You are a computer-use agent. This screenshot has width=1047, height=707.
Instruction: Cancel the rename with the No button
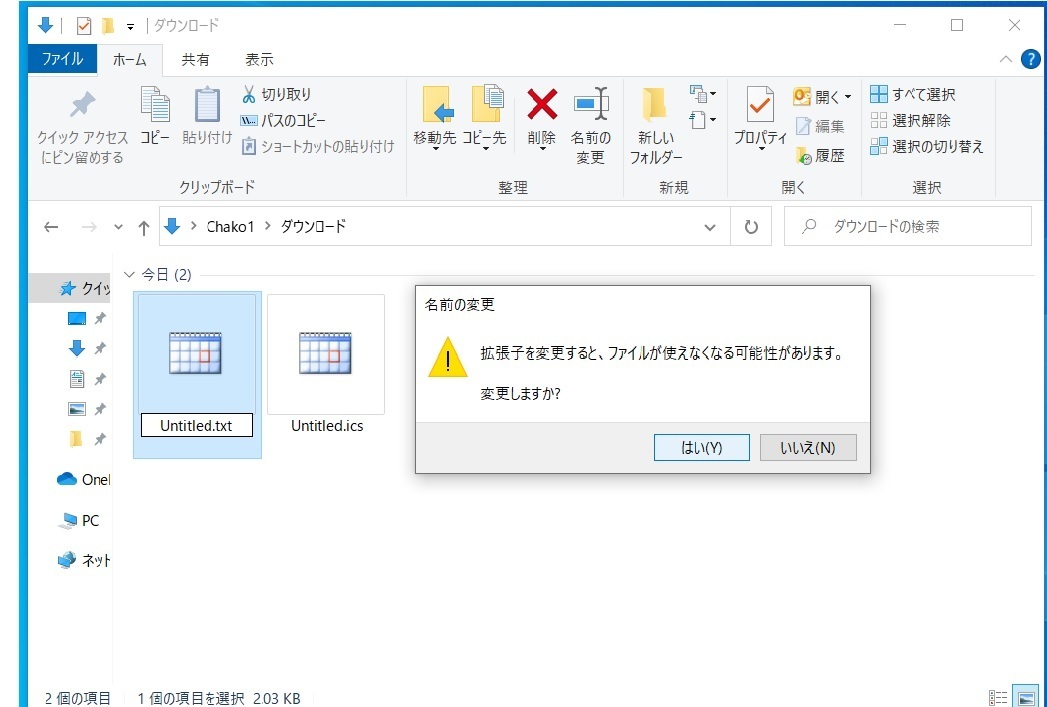click(808, 448)
